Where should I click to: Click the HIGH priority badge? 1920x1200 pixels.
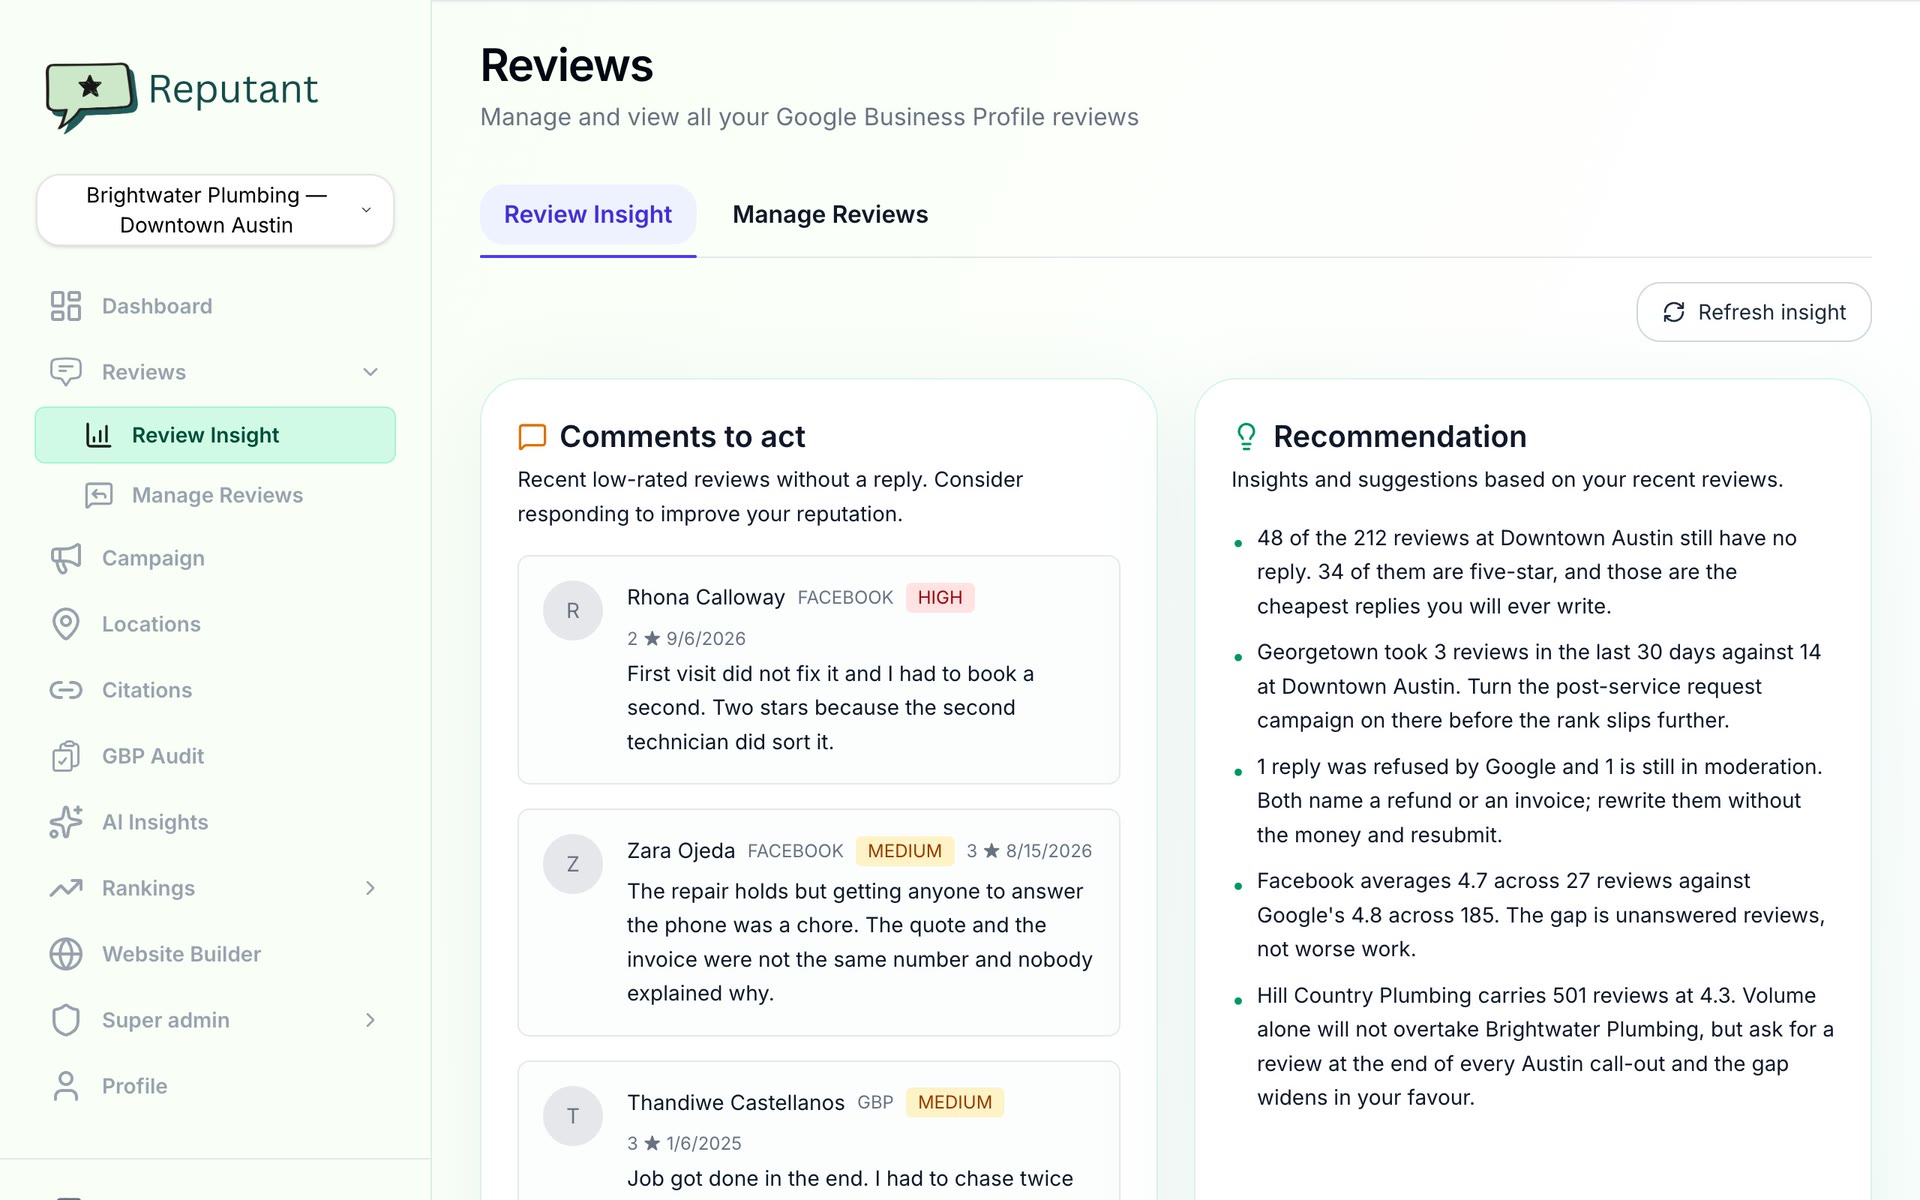tap(940, 598)
